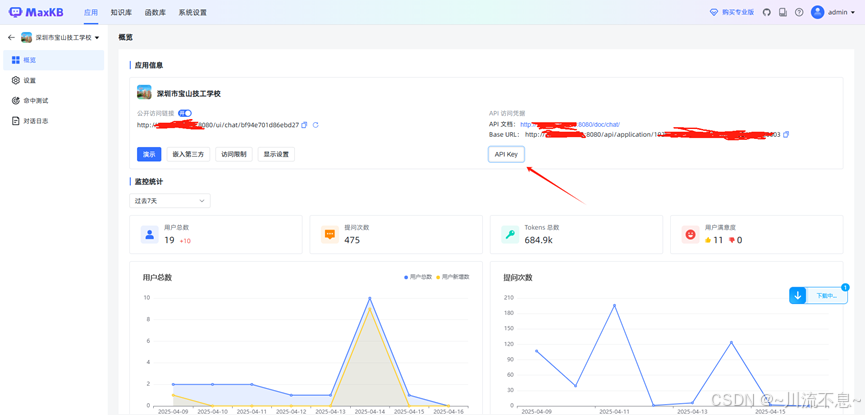Click the 2025-04-14 peak point on 用户总数 chart
Viewport: 865px width, 415px height.
370,299
